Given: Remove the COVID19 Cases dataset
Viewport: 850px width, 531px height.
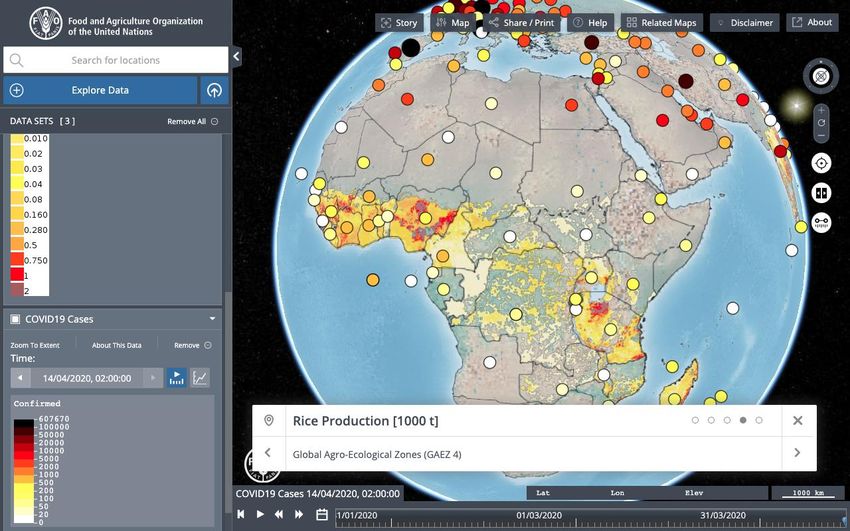Looking at the screenshot, I should tap(192, 345).
